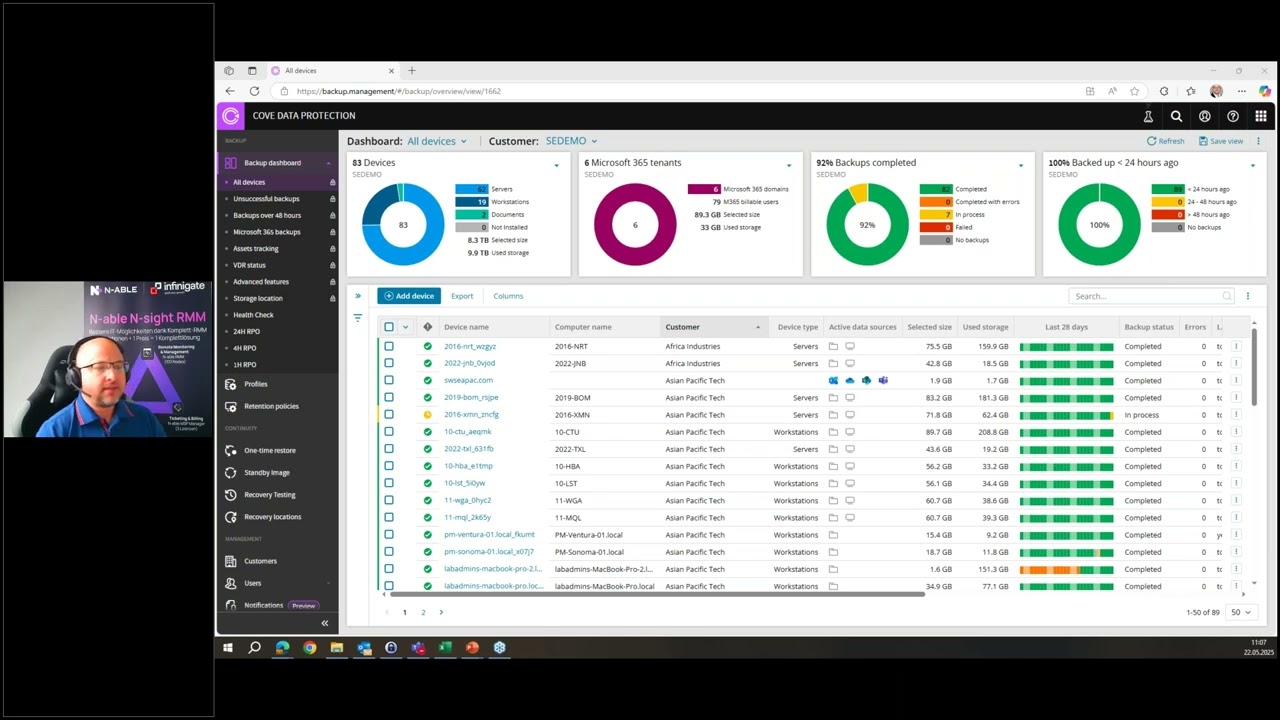The width and height of the screenshot is (1280, 720).
Task: Select VDR status in sidebar
Action: pos(249,265)
